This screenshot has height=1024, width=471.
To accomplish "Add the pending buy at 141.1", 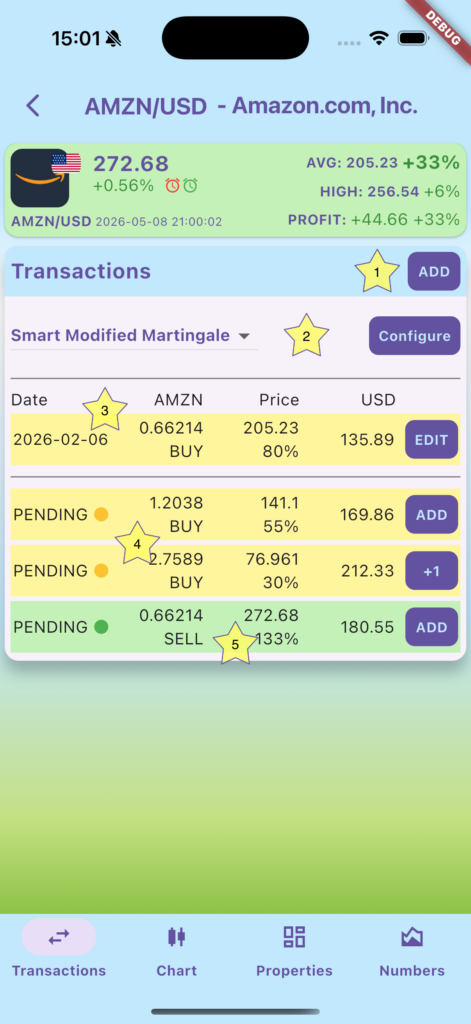I will pyautogui.click(x=432, y=515).
